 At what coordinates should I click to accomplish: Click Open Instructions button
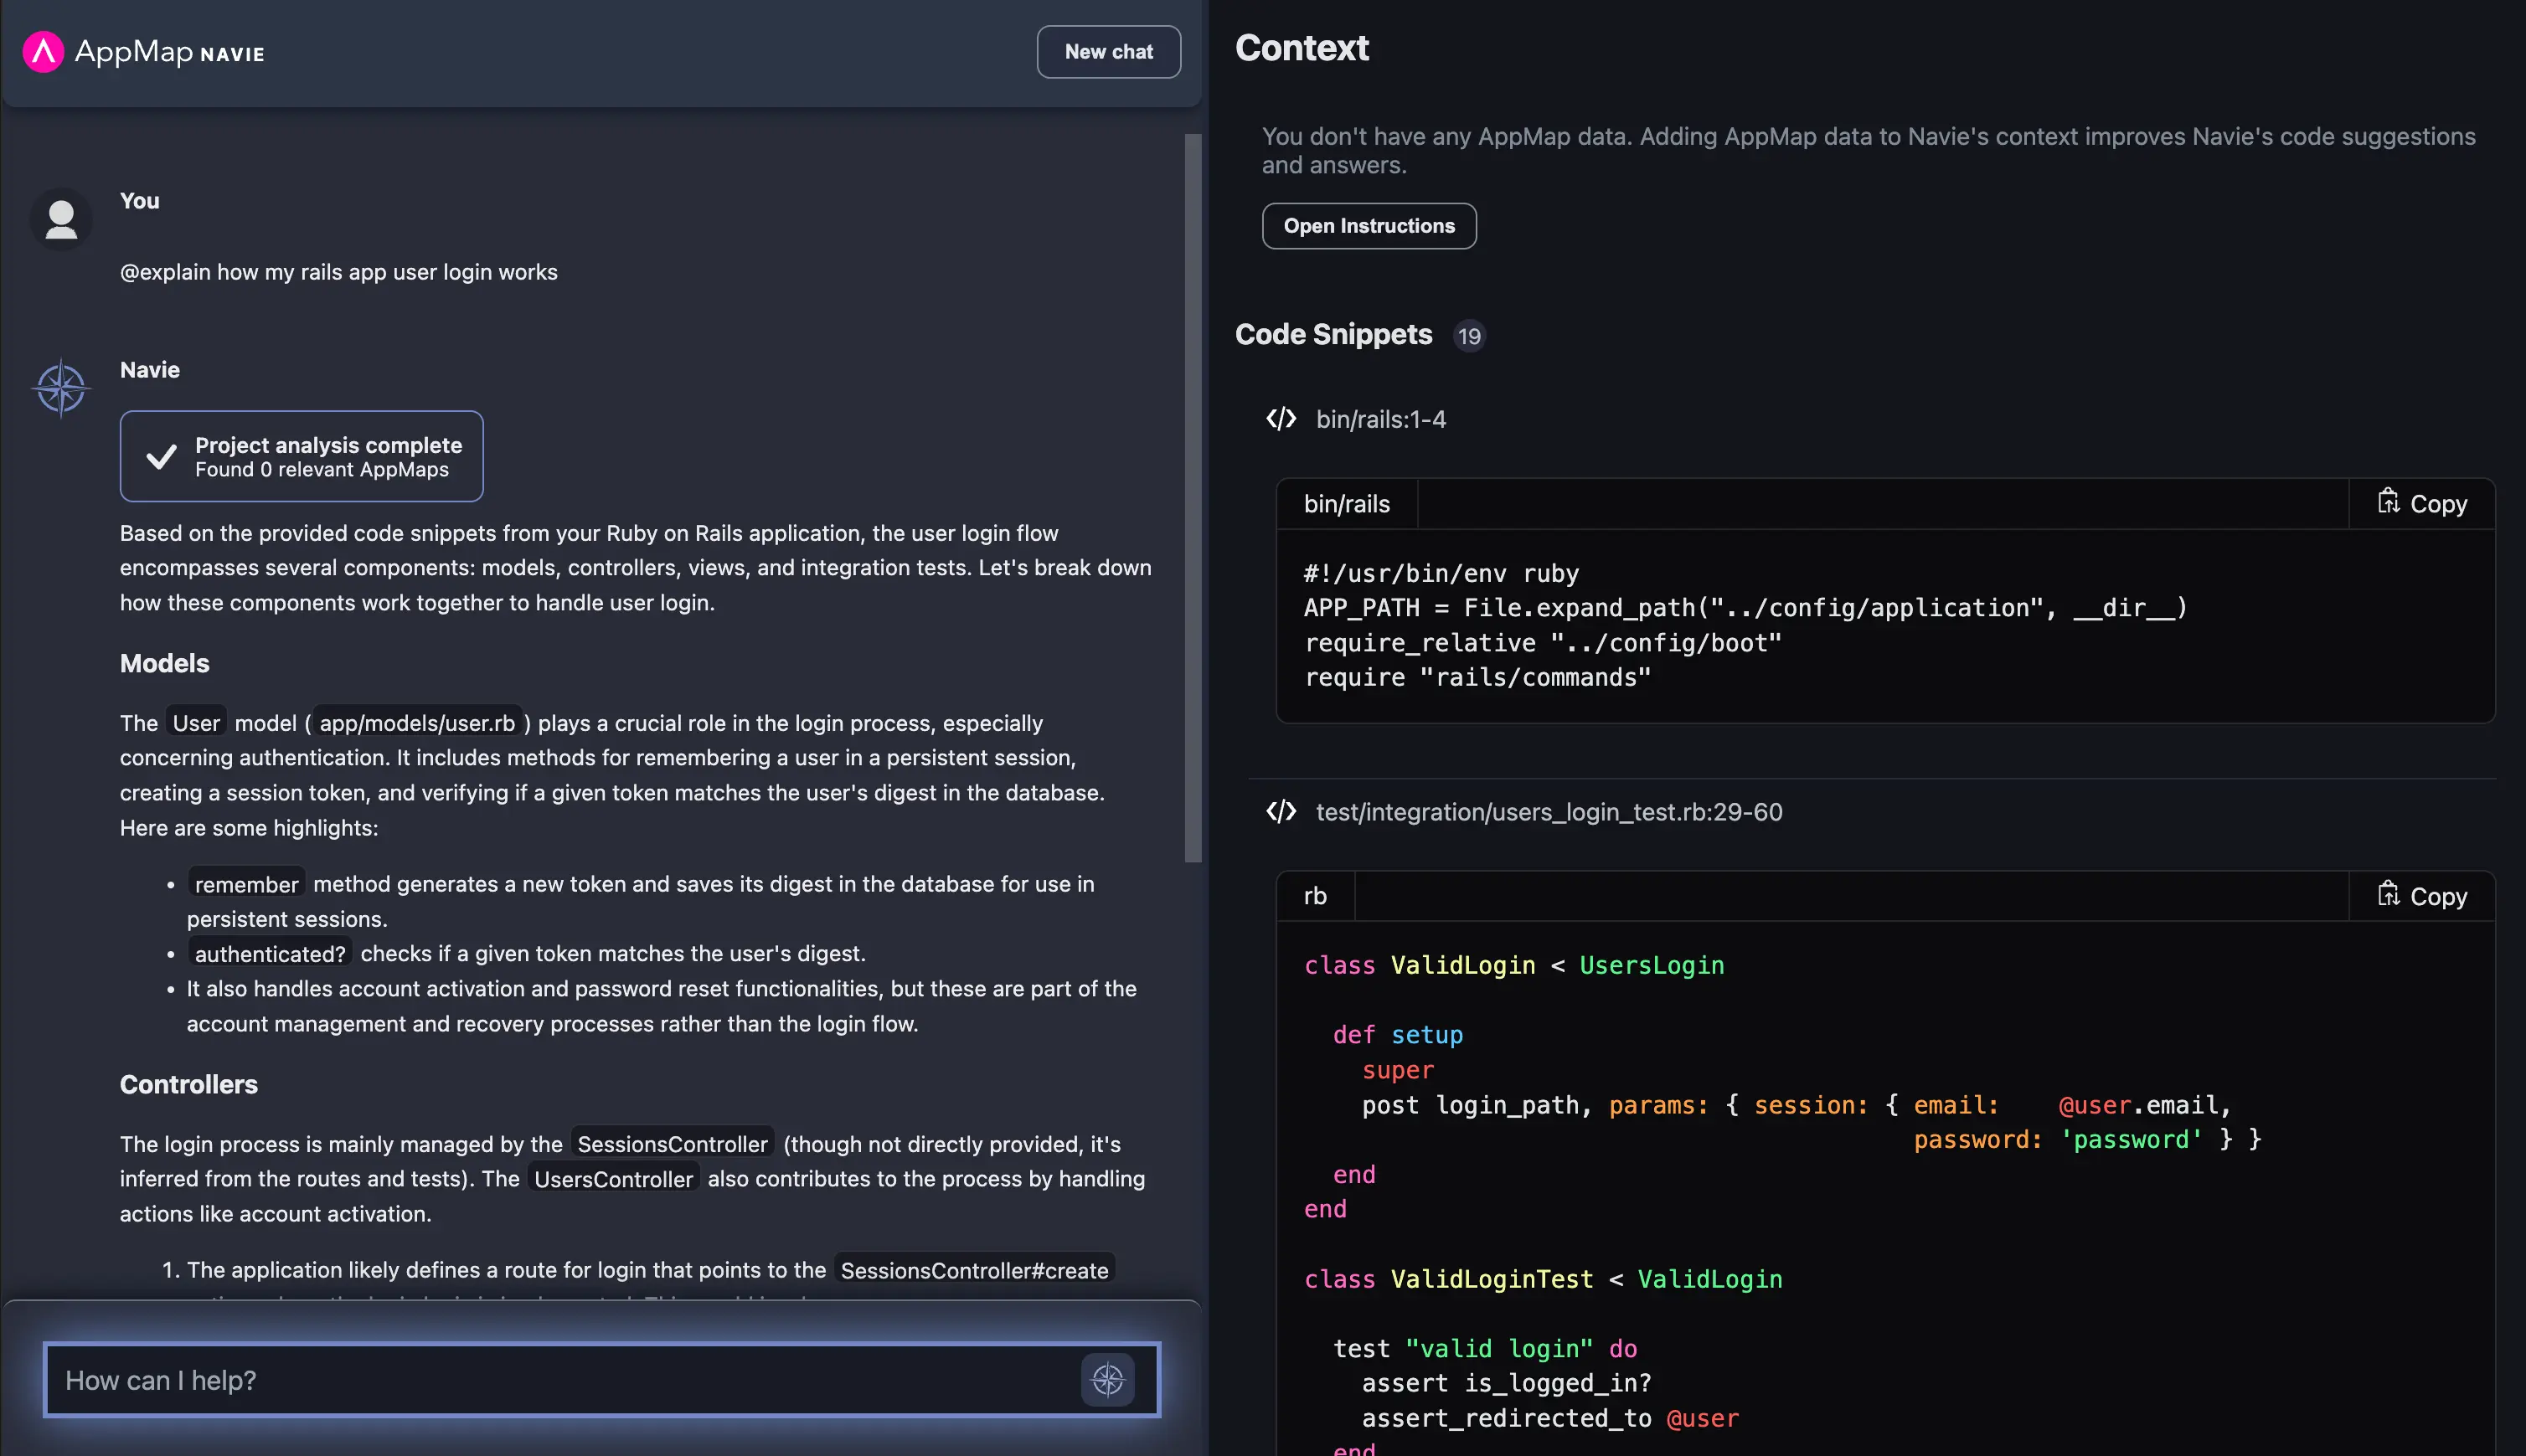1368,226
